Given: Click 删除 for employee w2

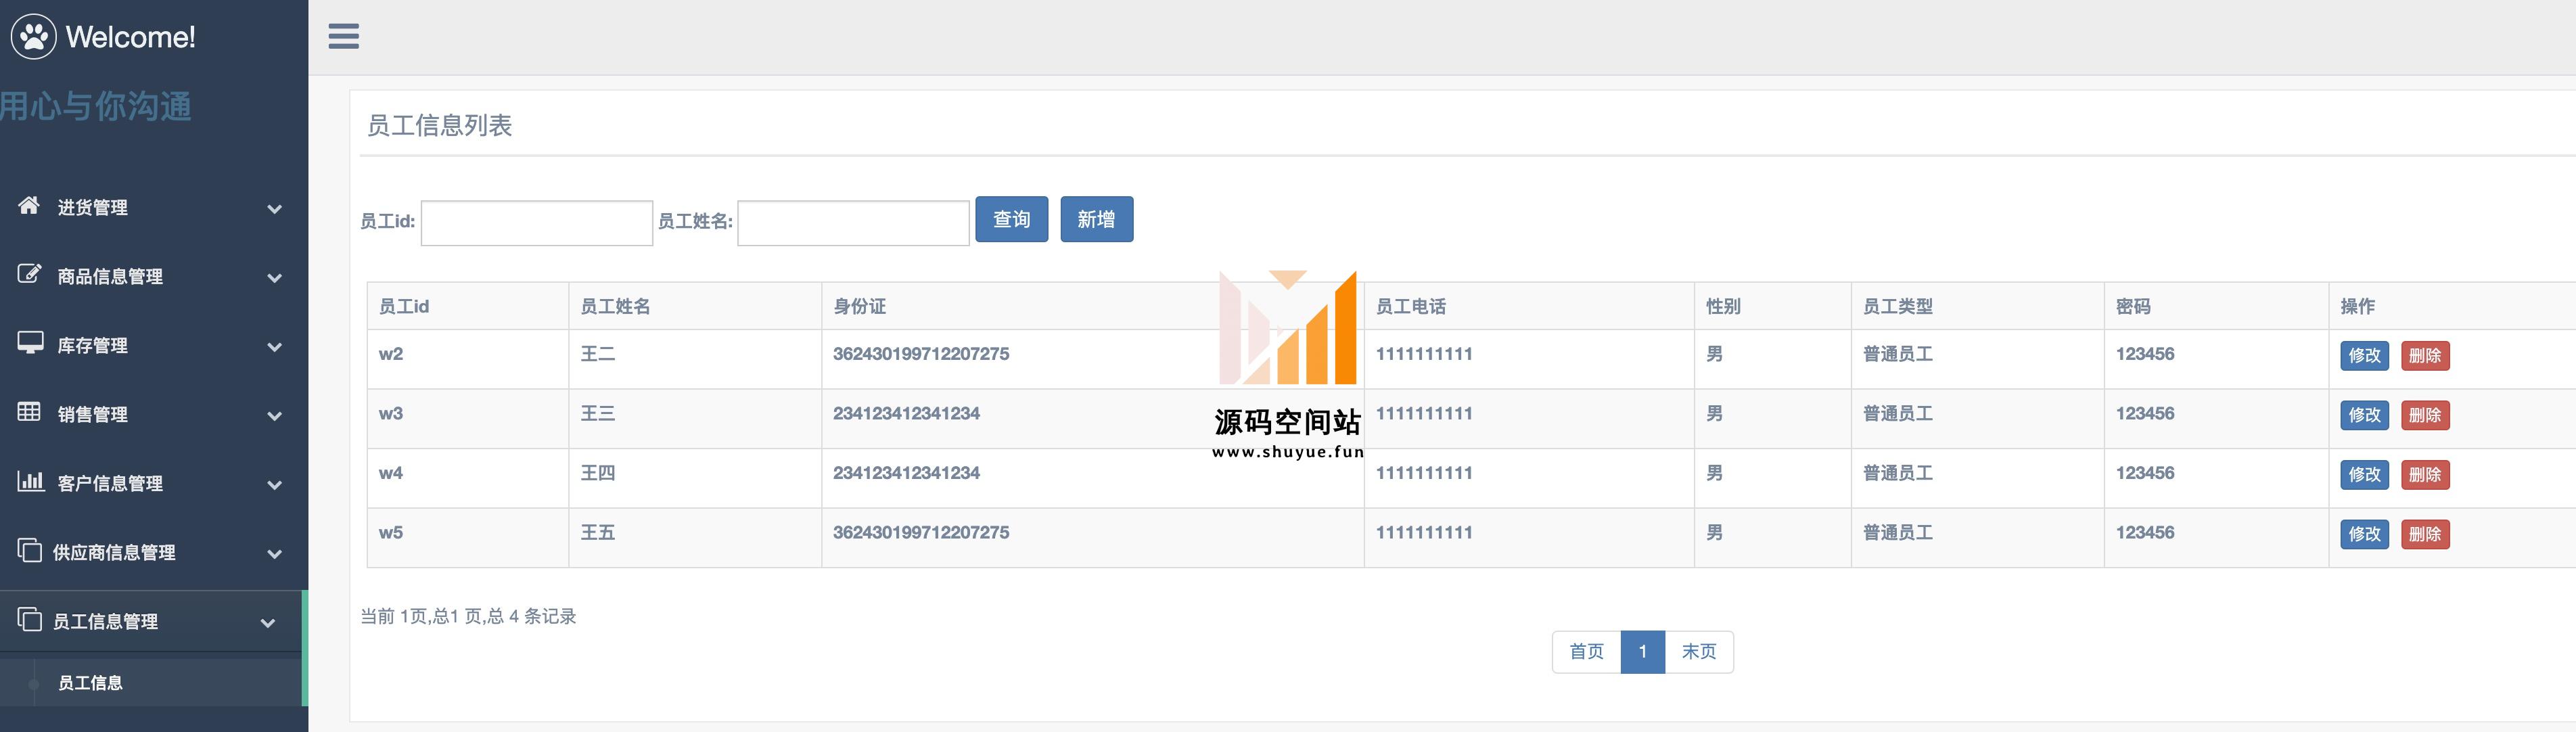Looking at the screenshot, I should (2425, 355).
